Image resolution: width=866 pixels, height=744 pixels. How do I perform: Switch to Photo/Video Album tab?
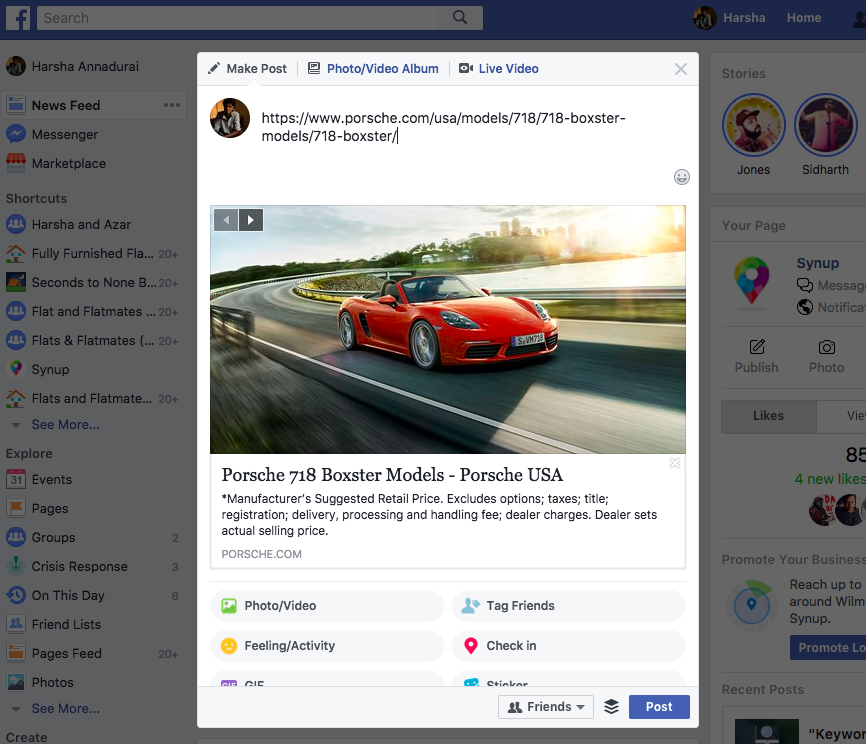(373, 68)
